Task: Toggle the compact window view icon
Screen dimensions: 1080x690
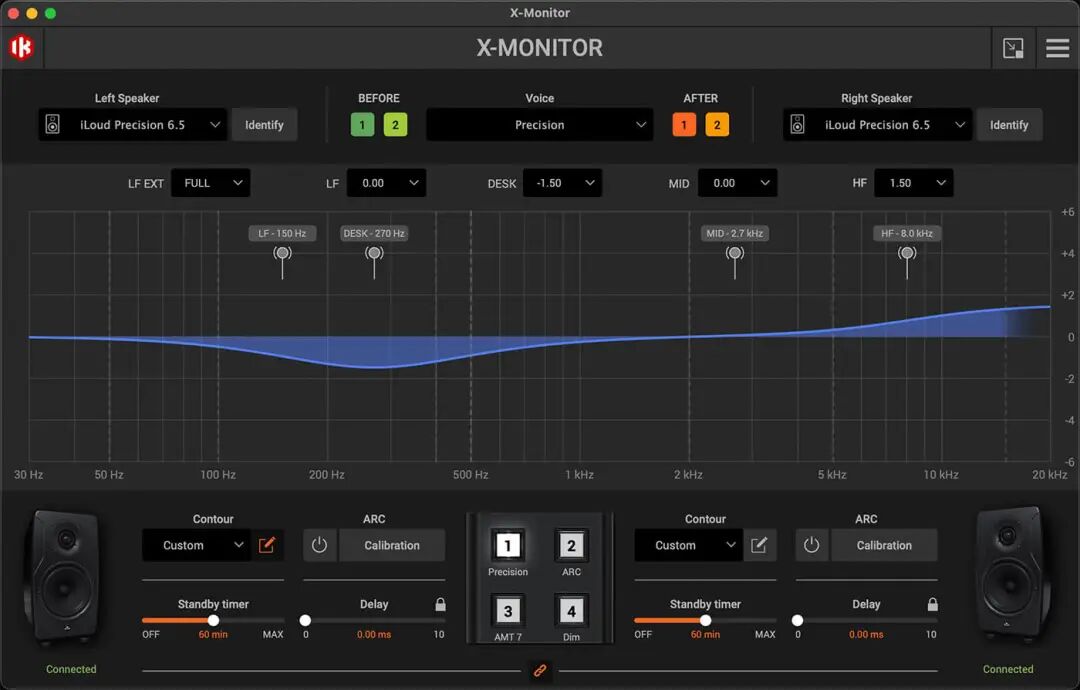Action: (x=1013, y=48)
